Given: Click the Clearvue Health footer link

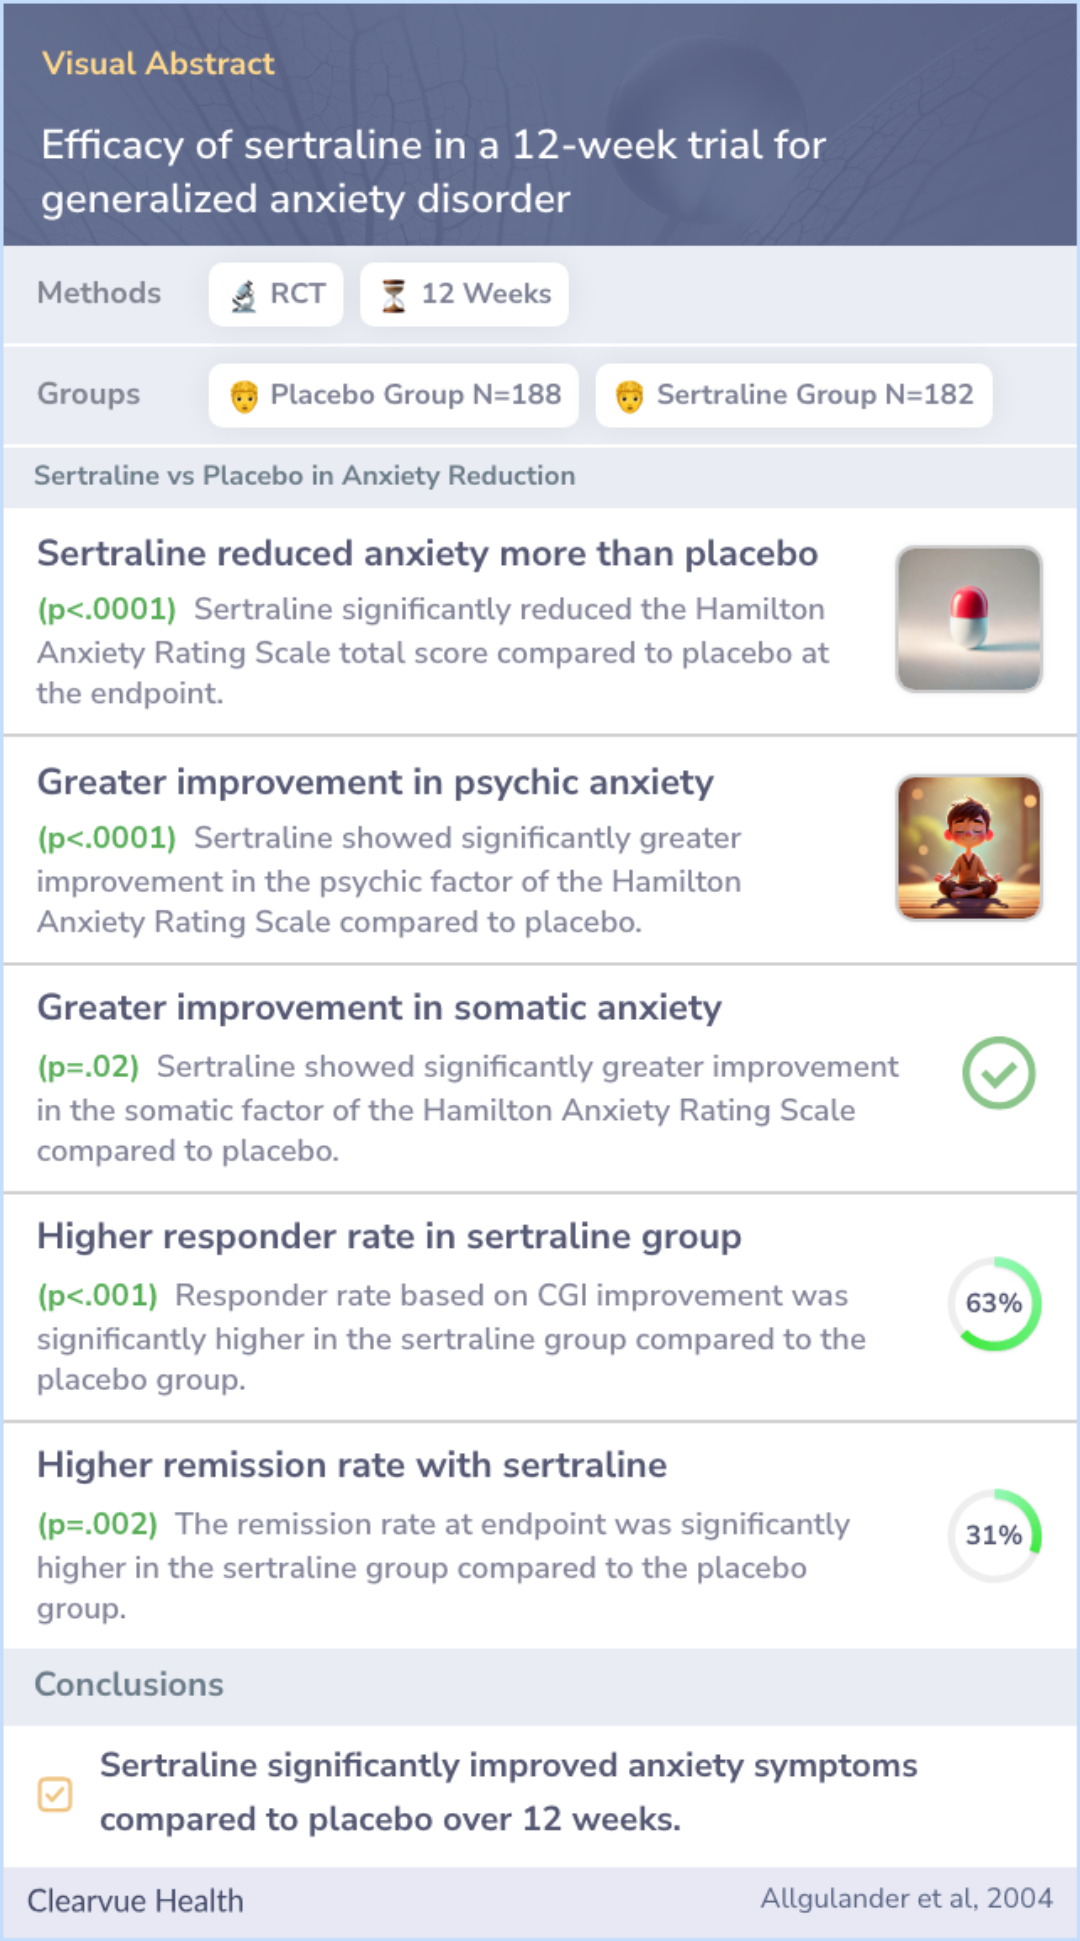Looking at the screenshot, I should pyautogui.click(x=135, y=1901).
